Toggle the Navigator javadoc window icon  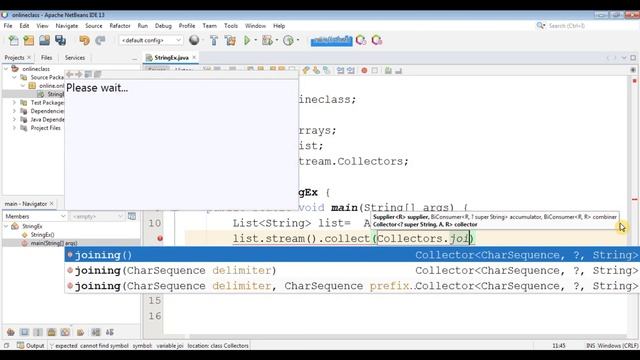132,216
